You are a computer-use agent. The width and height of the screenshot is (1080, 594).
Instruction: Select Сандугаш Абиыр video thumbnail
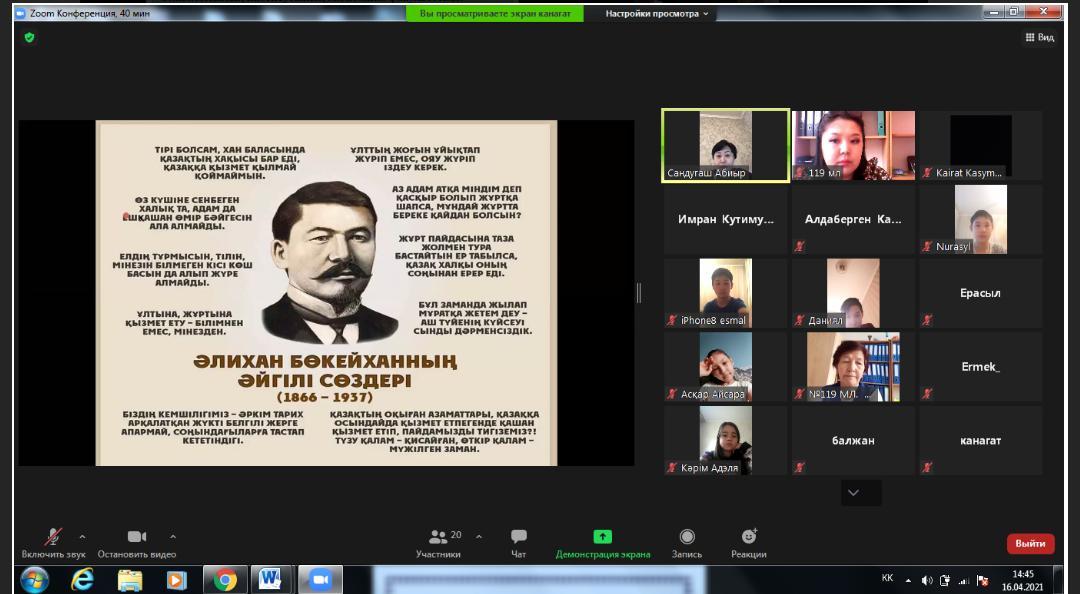725,145
